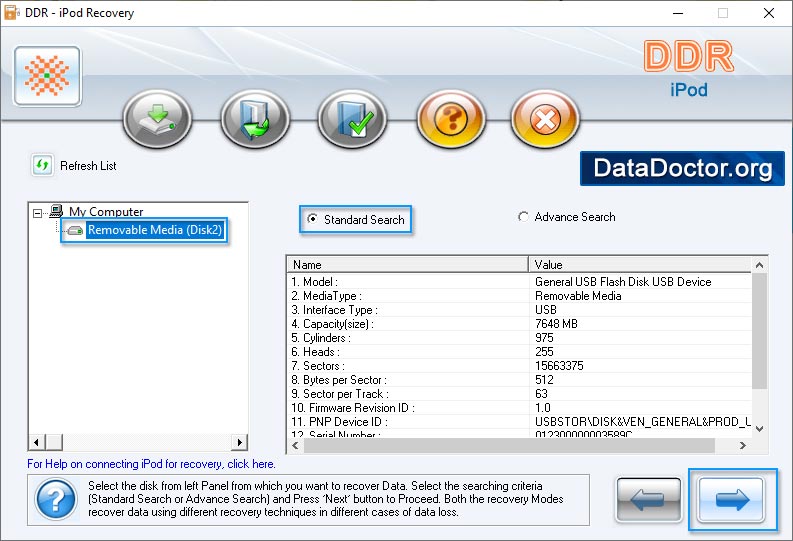Click the DDR app icon in title bar
793x541 pixels.
click(11, 13)
